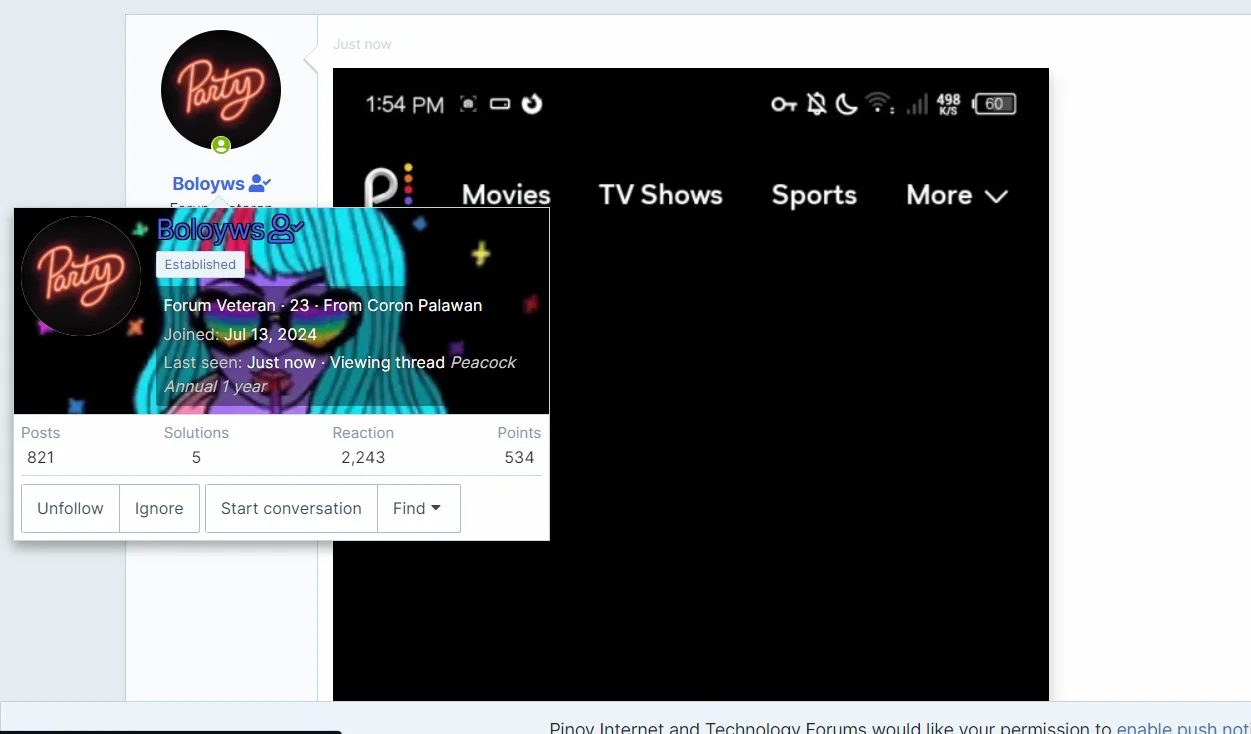Click the circular sync icon in status bar

click(x=532, y=104)
